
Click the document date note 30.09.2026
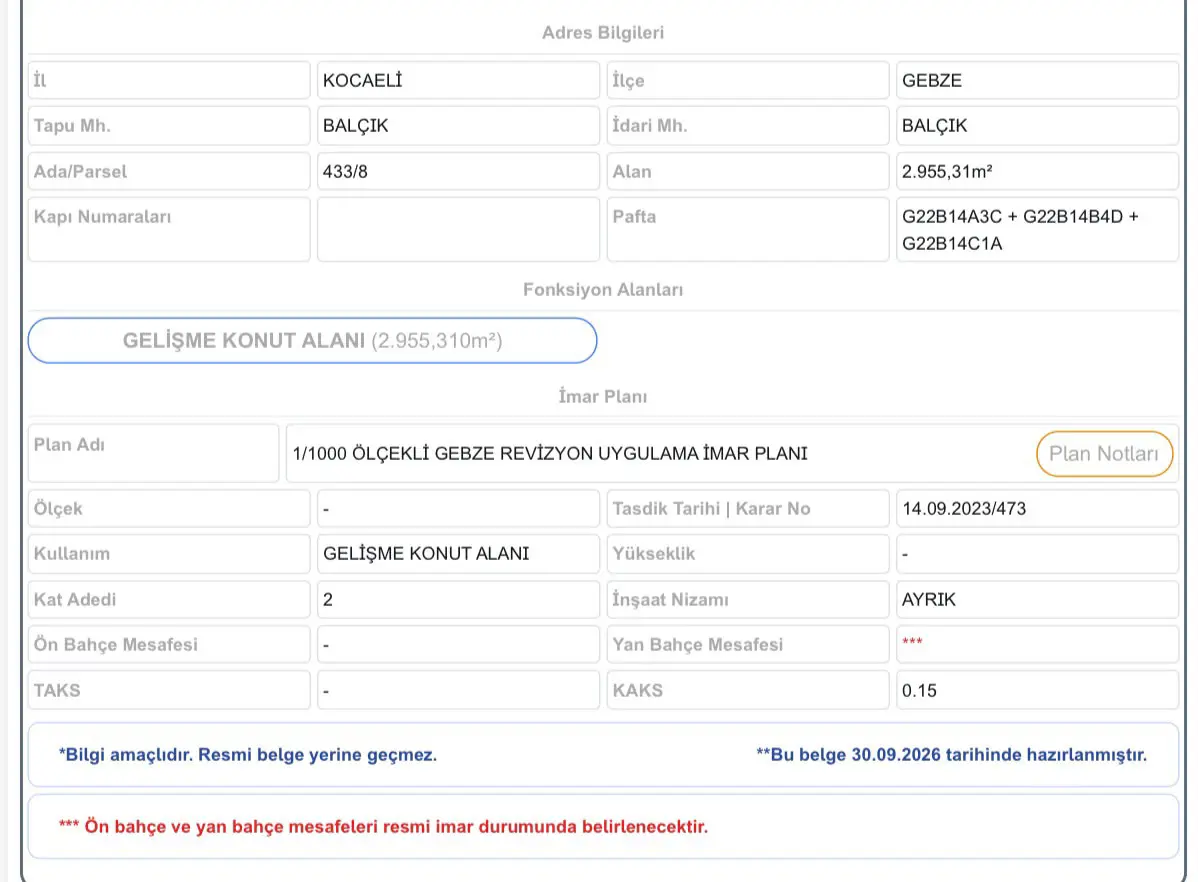(x=951, y=754)
